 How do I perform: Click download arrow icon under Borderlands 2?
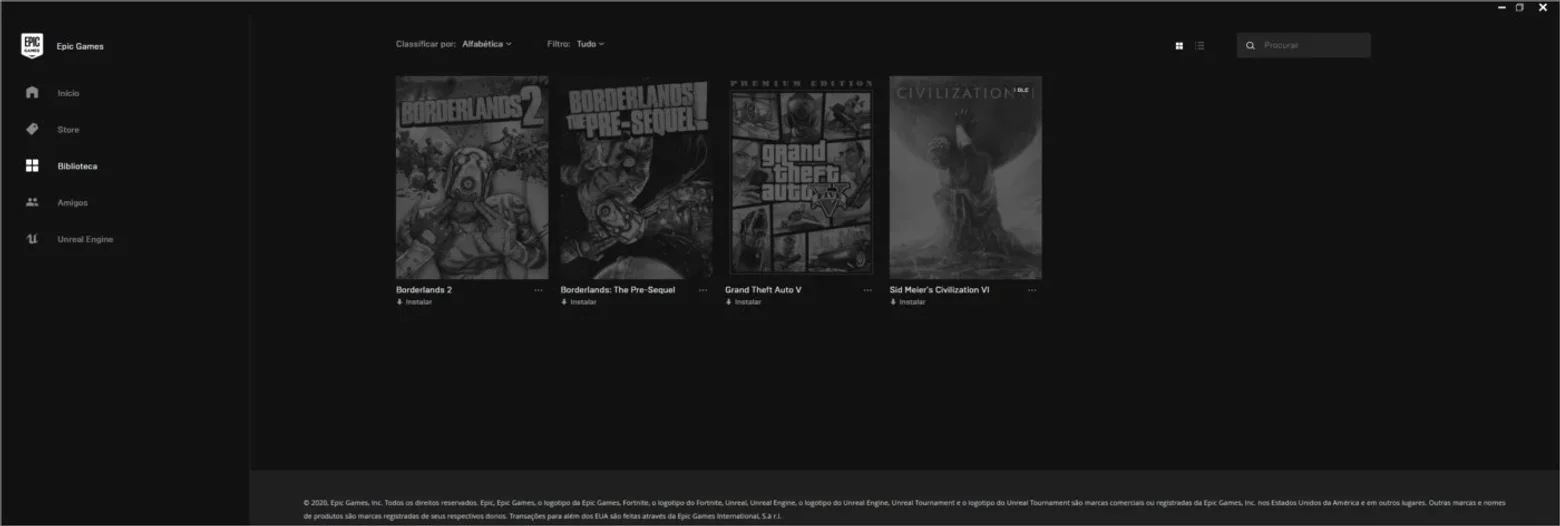click(399, 302)
